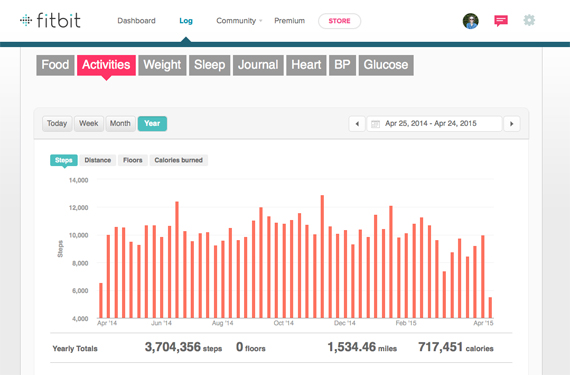The width and height of the screenshot is (570, 375).
Task: Open the user profile avatar
Action: pyautogui.click(x=470, y=21)
